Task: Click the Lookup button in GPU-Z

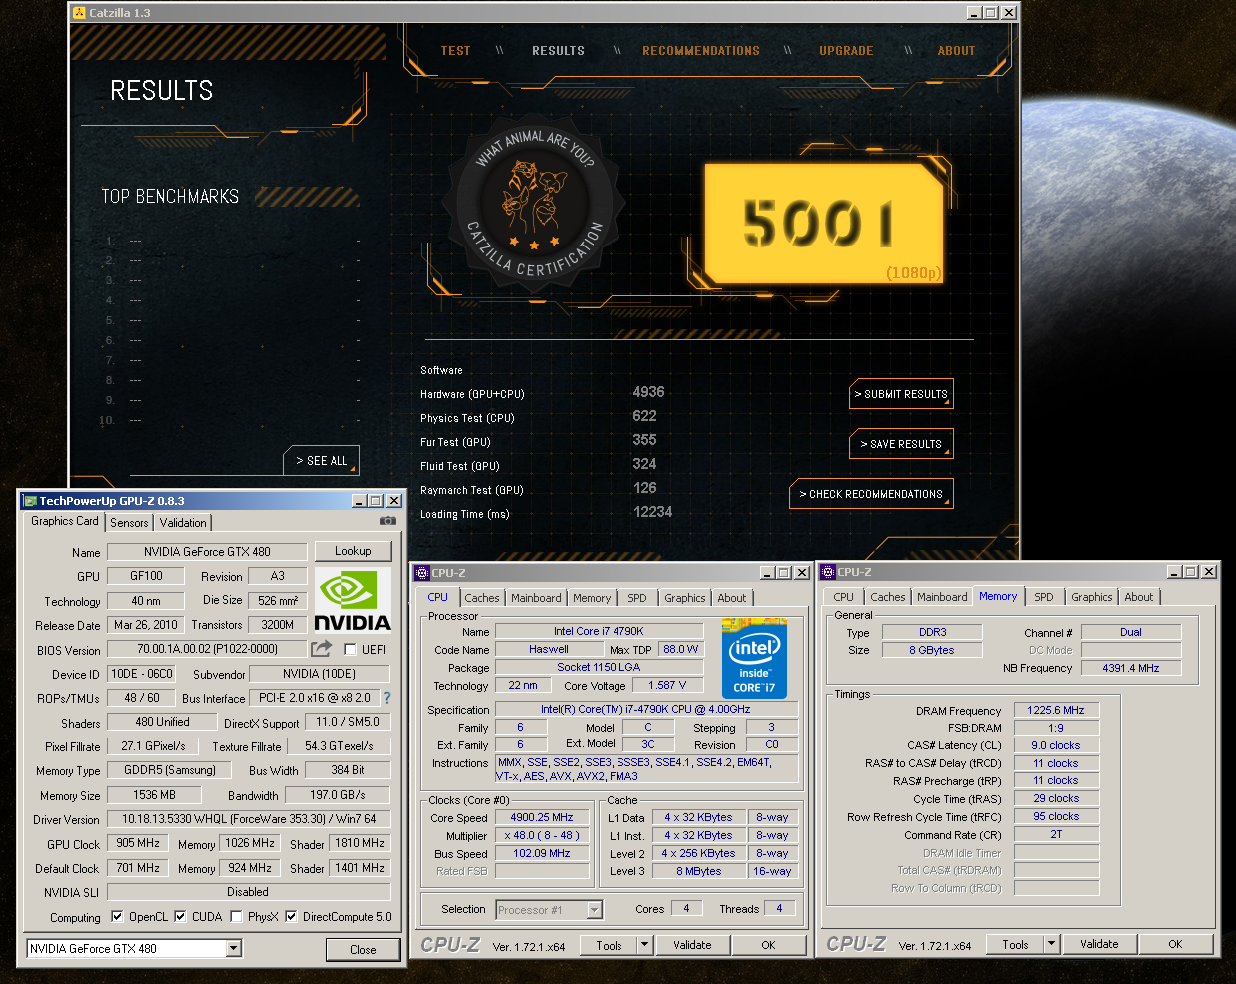Action: tap(353, 551)
